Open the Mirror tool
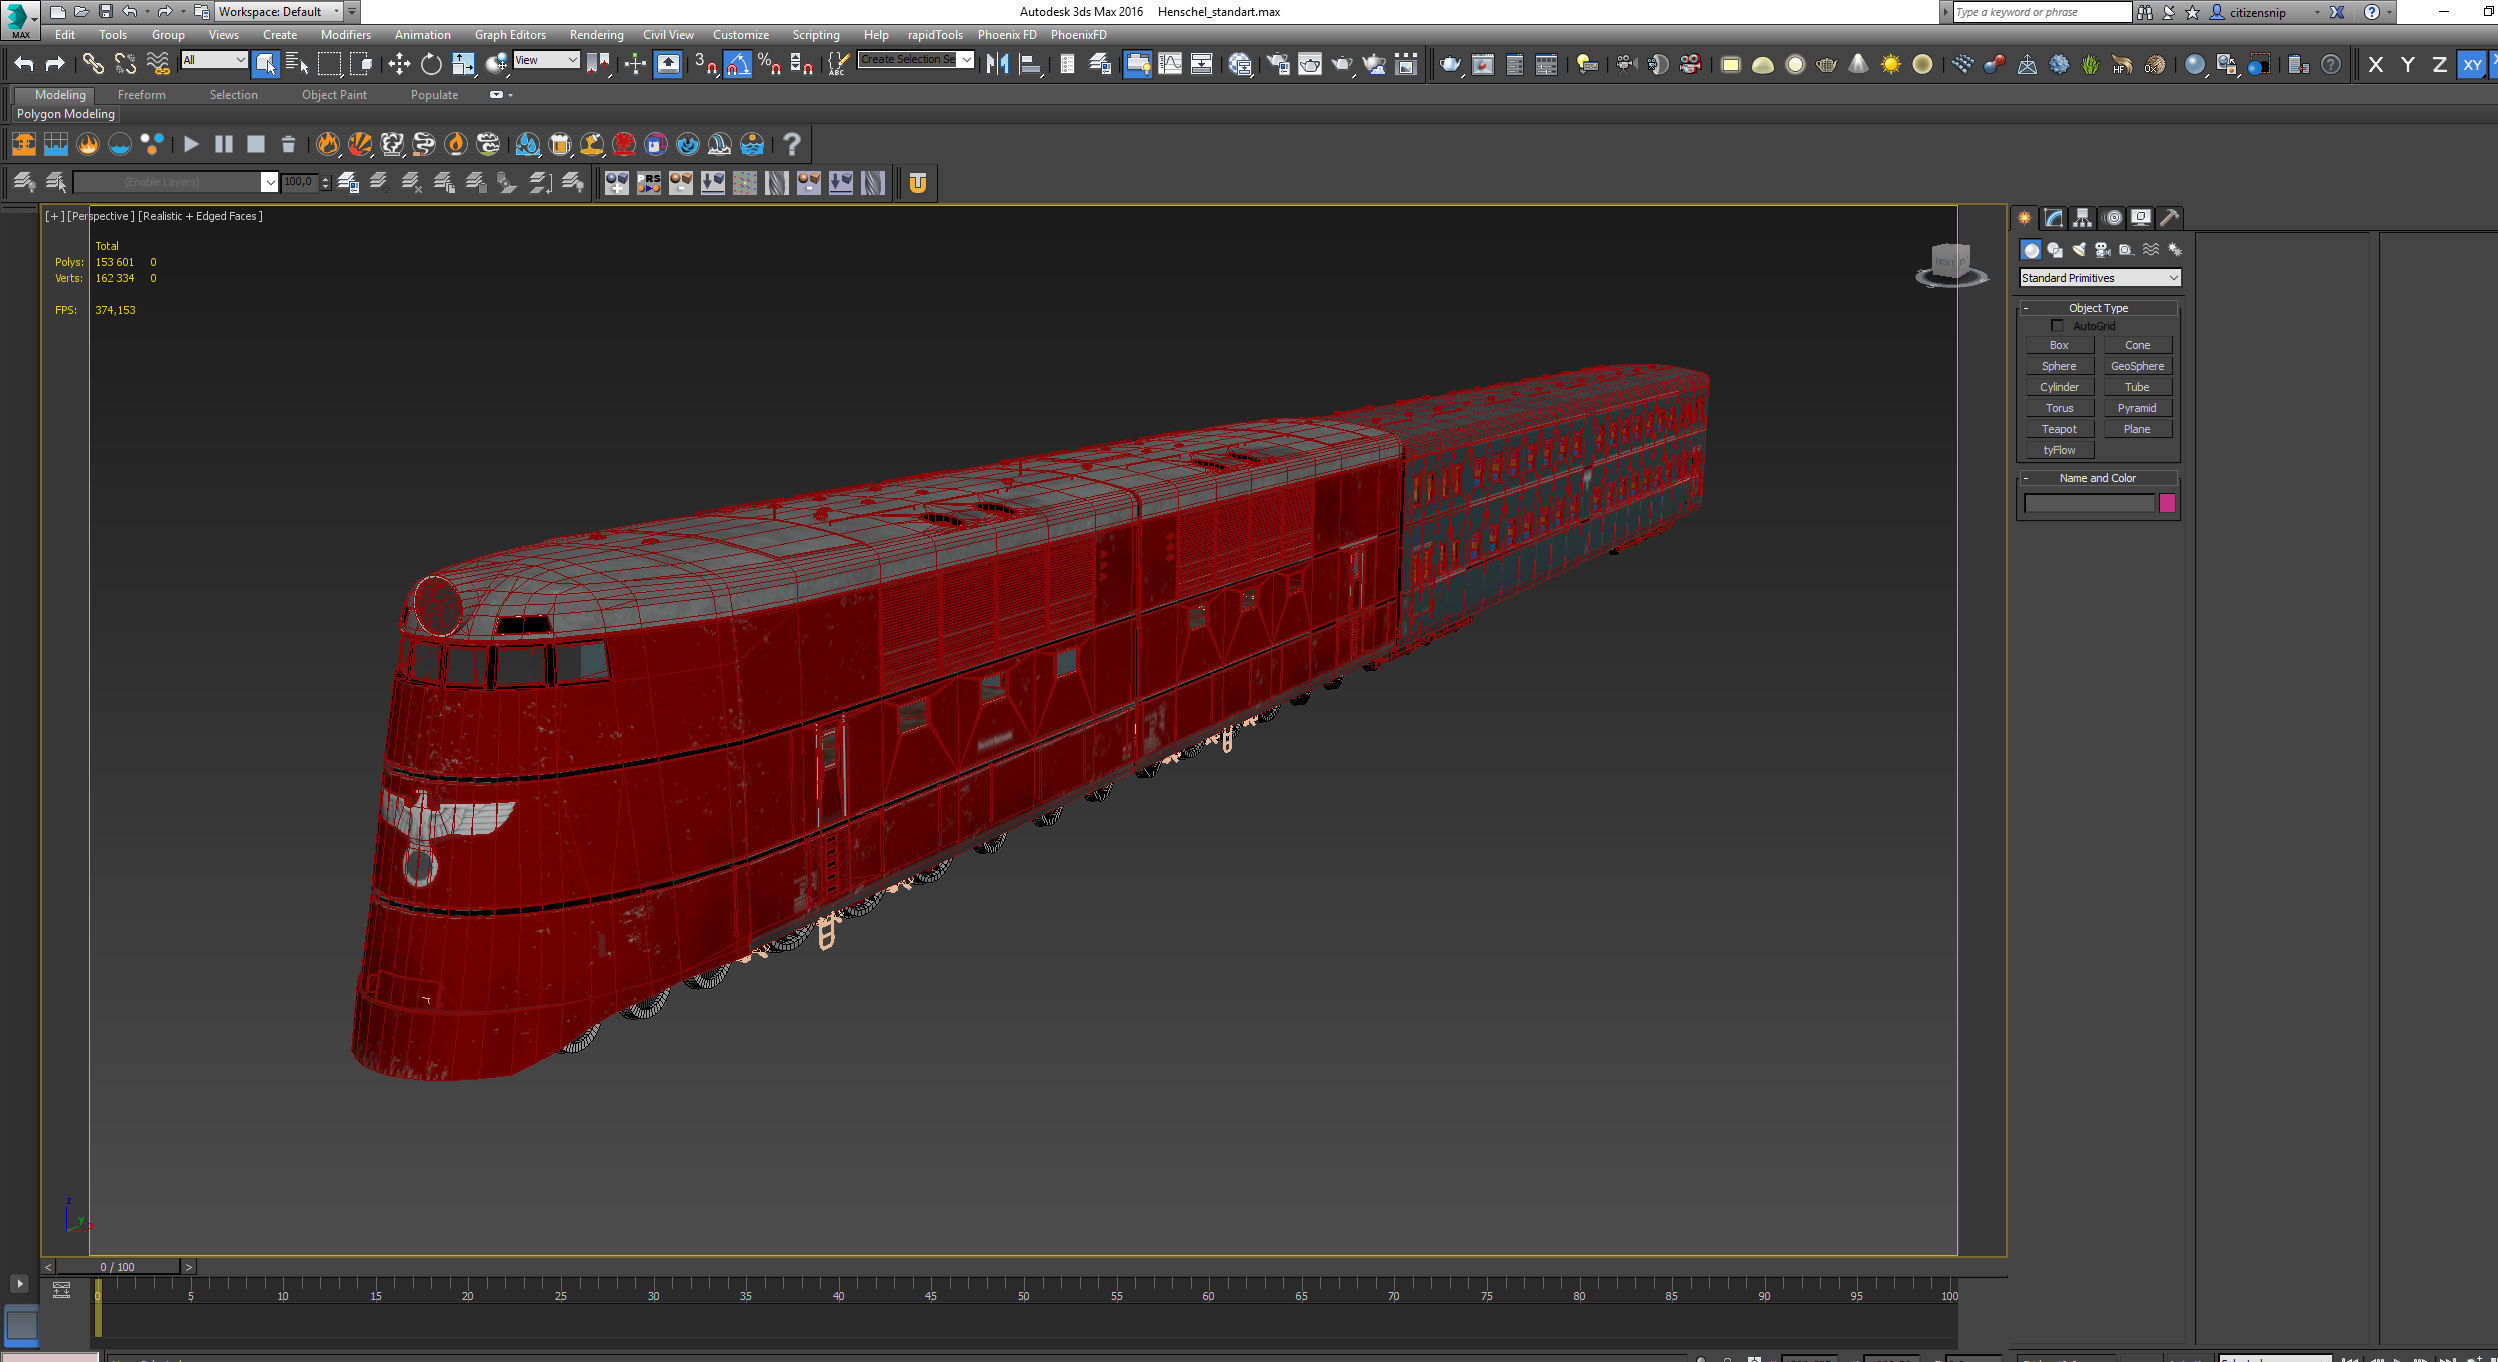 click(997, 64)
